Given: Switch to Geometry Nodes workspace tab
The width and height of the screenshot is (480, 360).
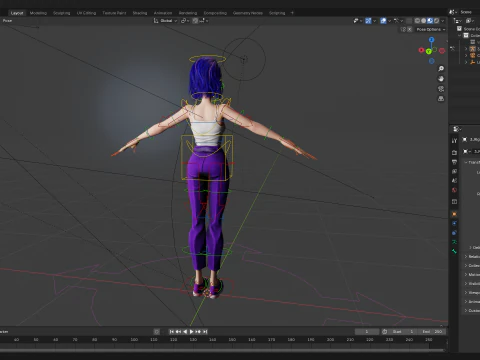Looking at the screenshot, I should [248, 13].
